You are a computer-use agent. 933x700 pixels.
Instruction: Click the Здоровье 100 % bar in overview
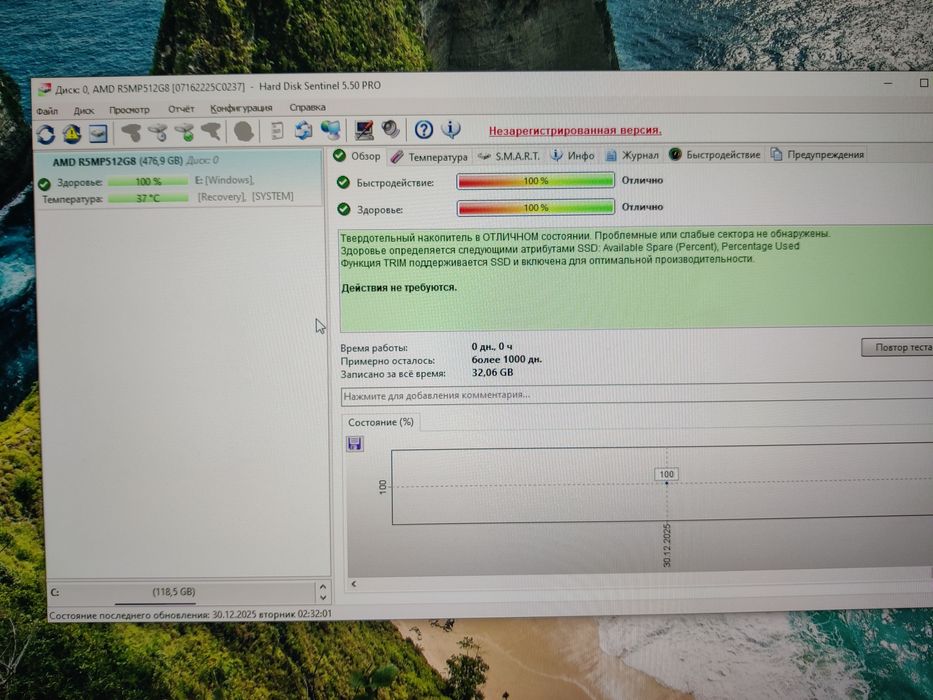pos(536,207)
